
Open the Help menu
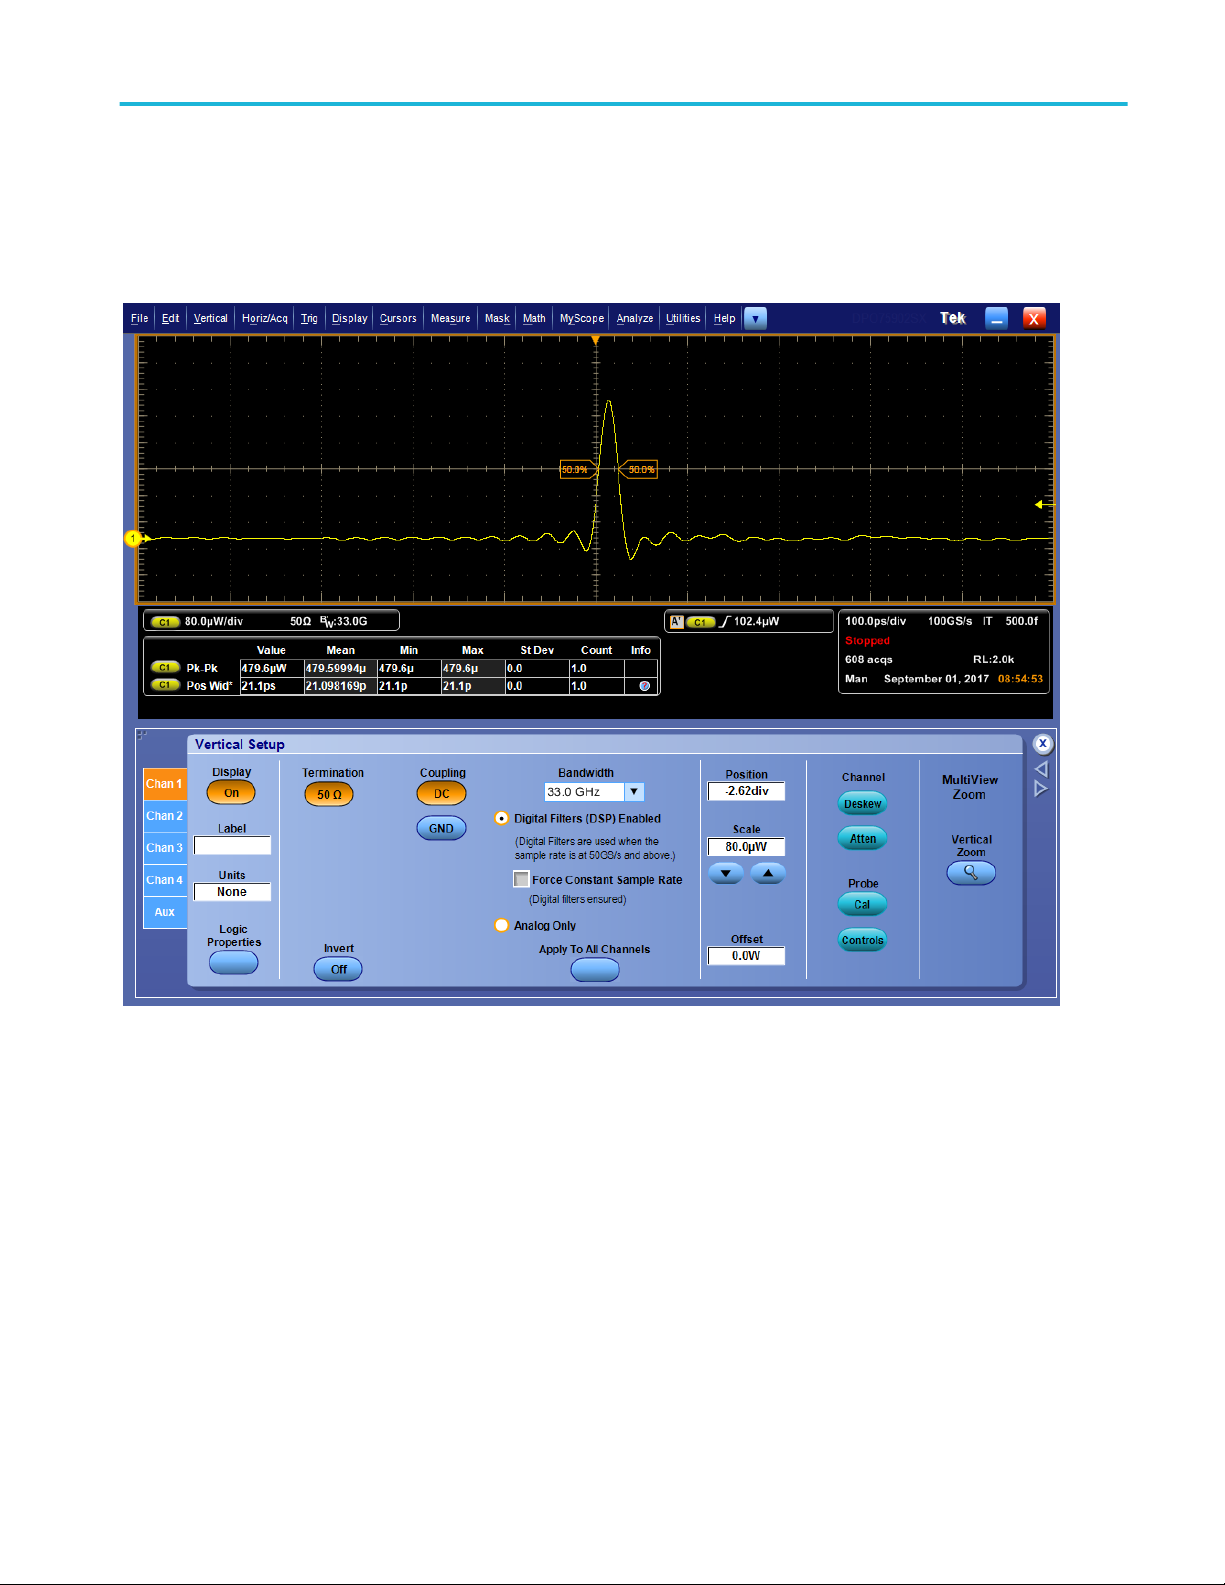pyautogui.click(x=724, y=319)
